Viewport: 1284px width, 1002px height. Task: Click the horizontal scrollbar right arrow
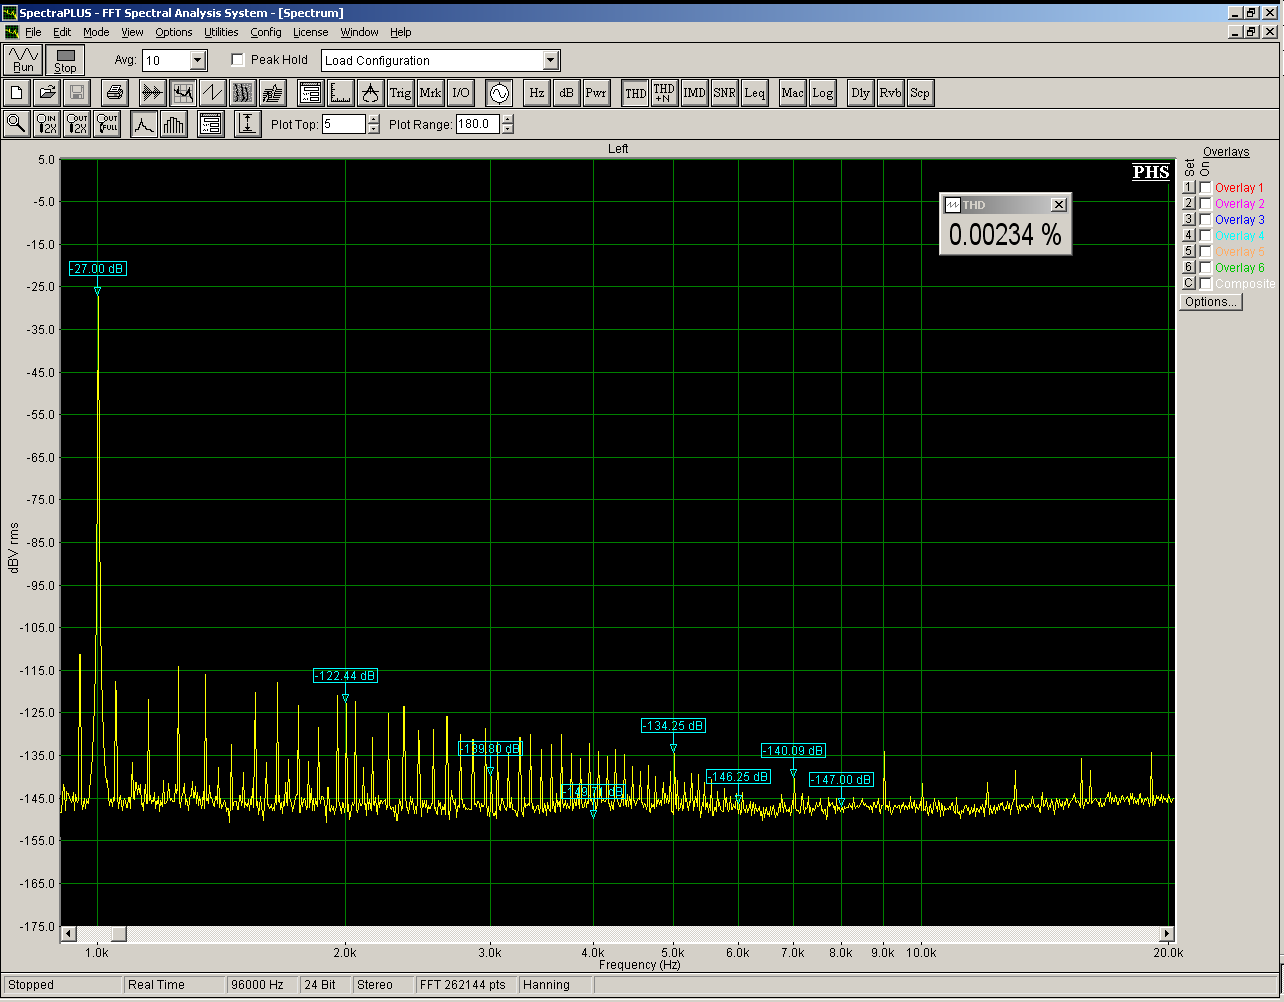point(1167,934)
